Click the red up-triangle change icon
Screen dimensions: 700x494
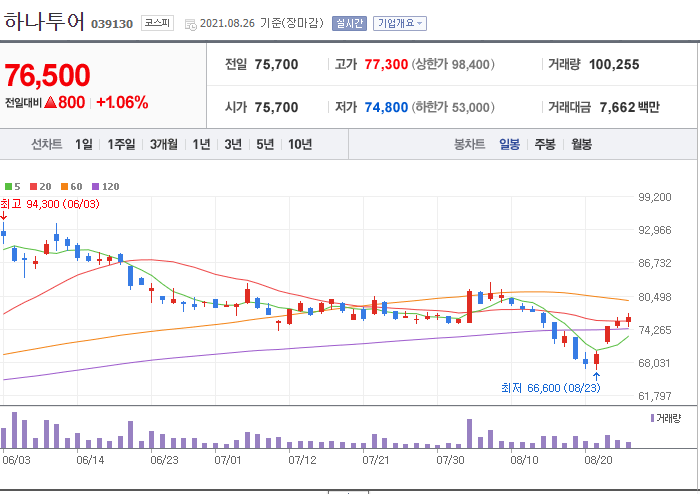coord(50,102)
